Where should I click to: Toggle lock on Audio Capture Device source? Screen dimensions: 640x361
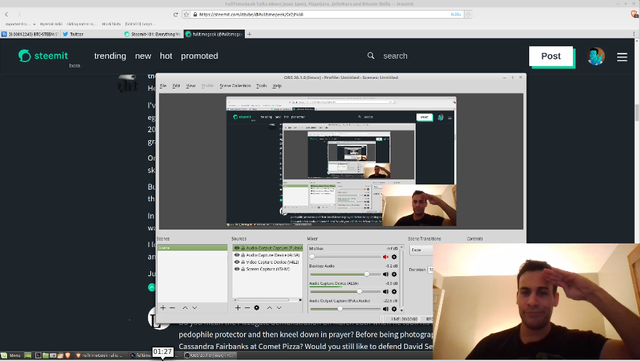pyautogui.click(x=243, y=255)
